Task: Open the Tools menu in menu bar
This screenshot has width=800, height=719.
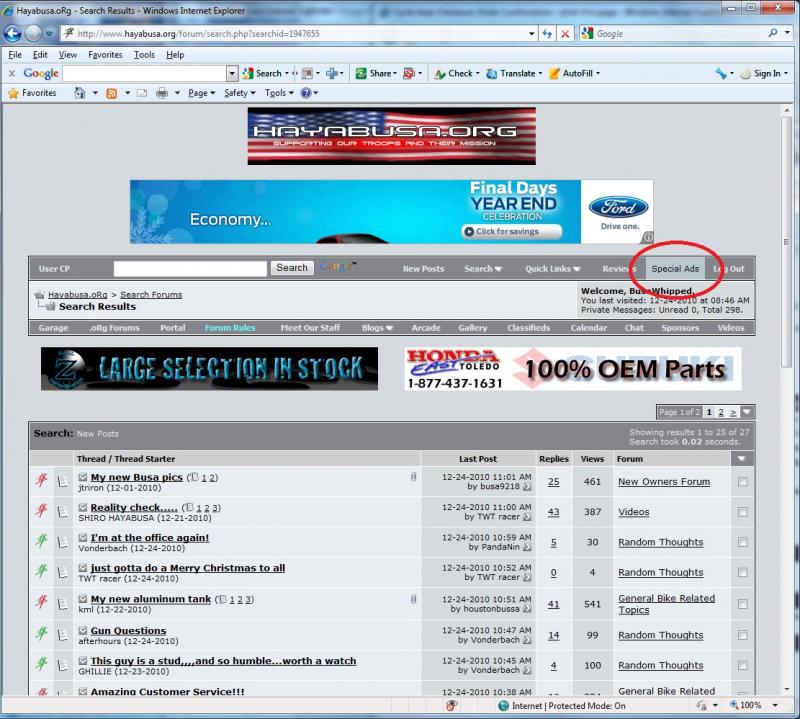Action: click(144, 55)
